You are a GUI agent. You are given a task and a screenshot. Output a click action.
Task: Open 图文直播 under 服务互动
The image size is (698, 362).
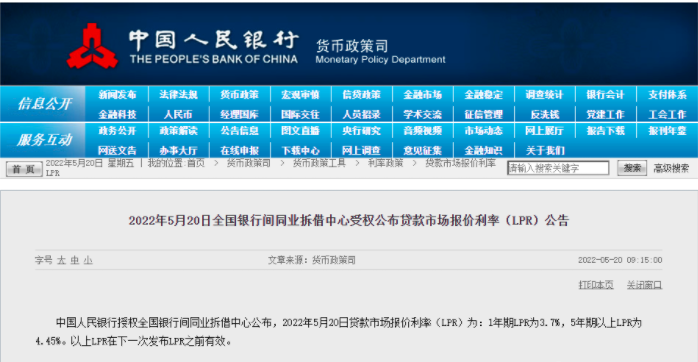click(x=300, y=131)
